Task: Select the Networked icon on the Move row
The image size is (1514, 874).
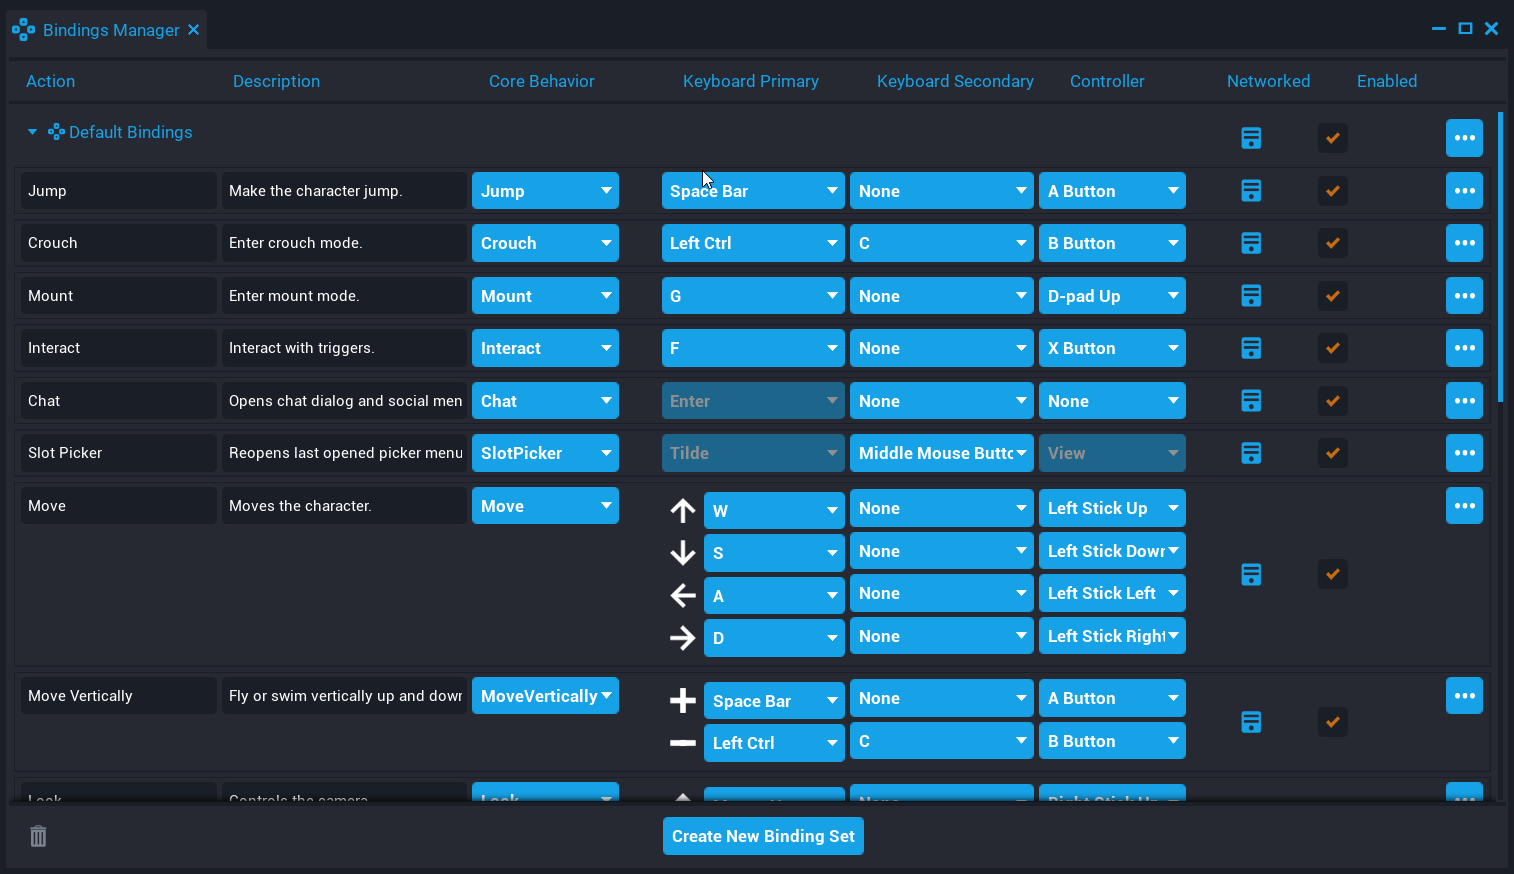Action: (x=1251, y=574)
